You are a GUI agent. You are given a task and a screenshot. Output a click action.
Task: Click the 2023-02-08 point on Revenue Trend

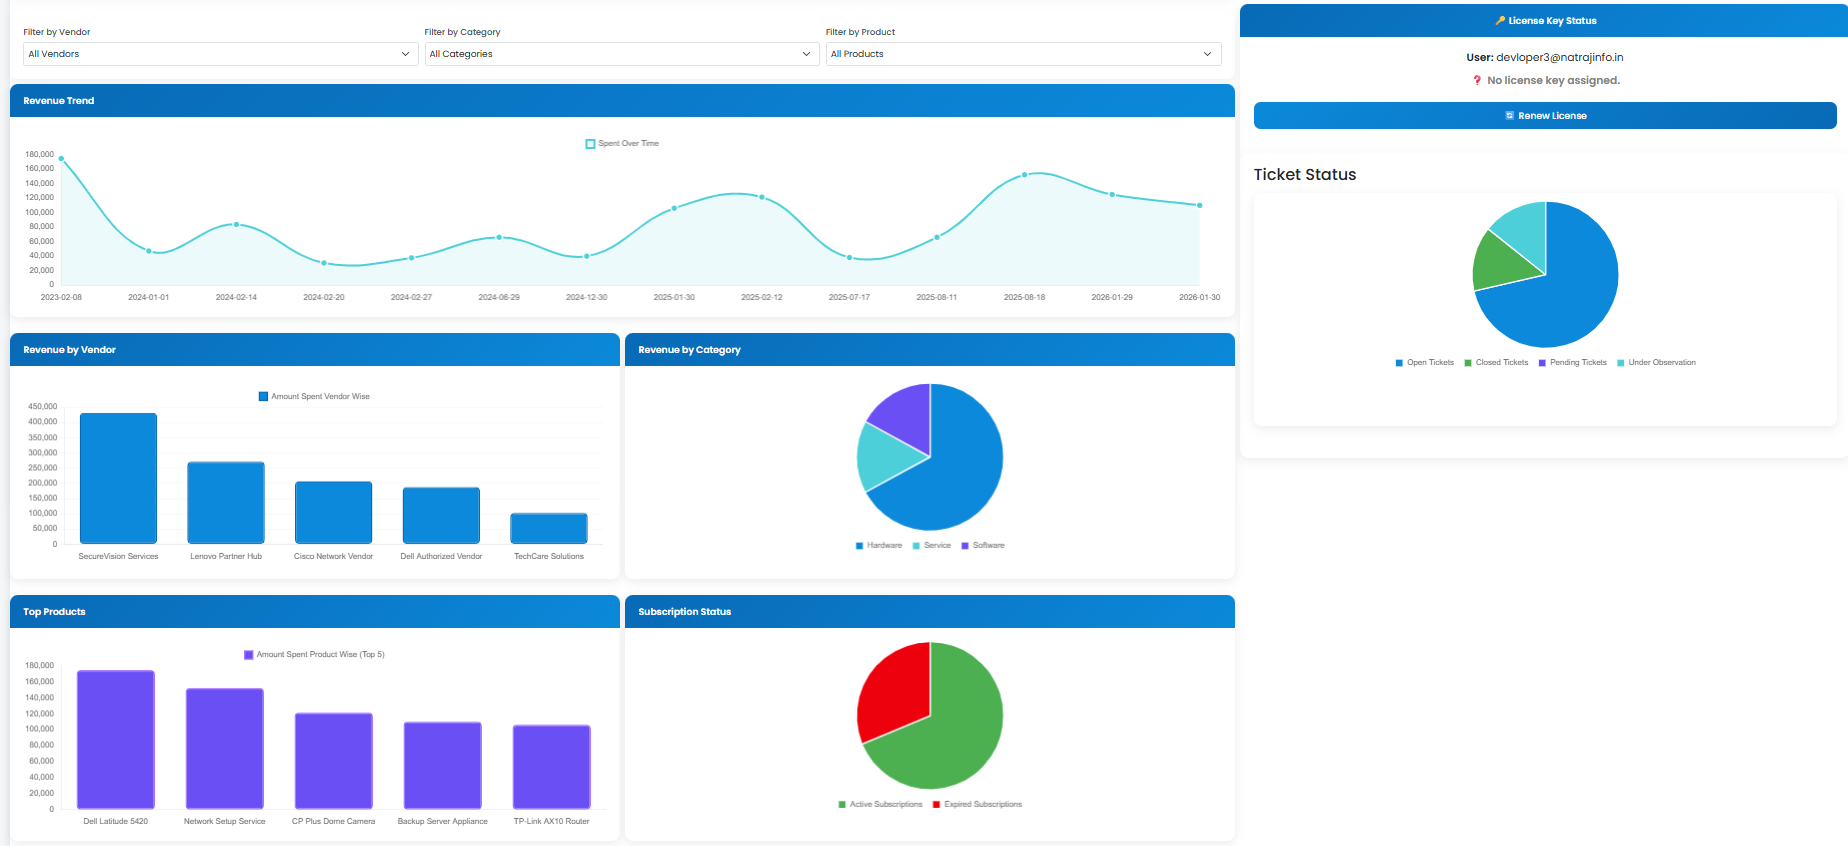61,158
